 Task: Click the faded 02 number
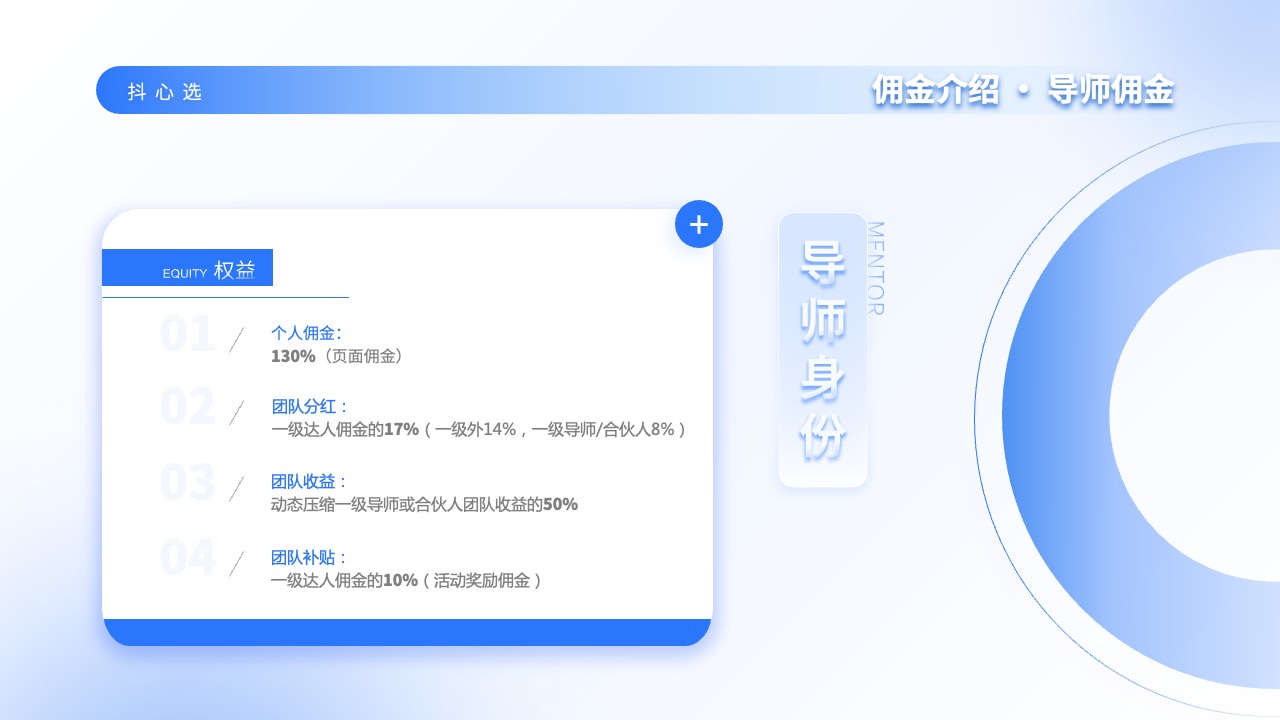click(187, 407)
